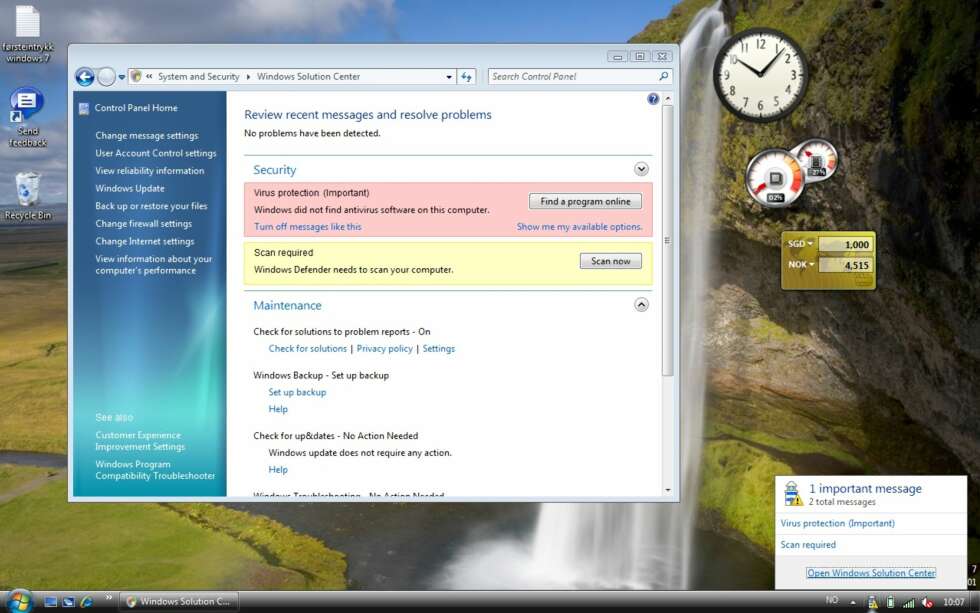Open the førsteinntrykk windows 7 desktop file
The width and height of the screenshot is (980, 613).
pos(28,34)
